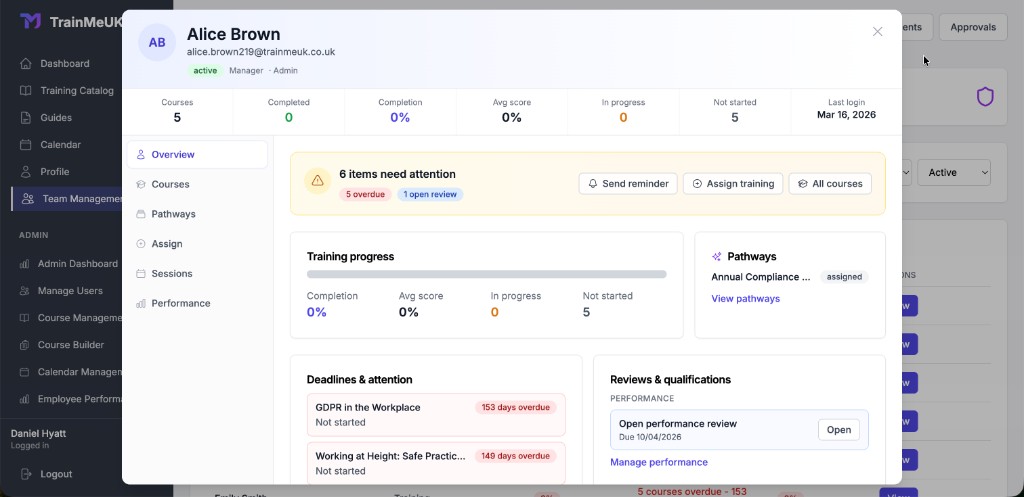Click the Approvals button
1024x497 pixels.
(973, 27)
